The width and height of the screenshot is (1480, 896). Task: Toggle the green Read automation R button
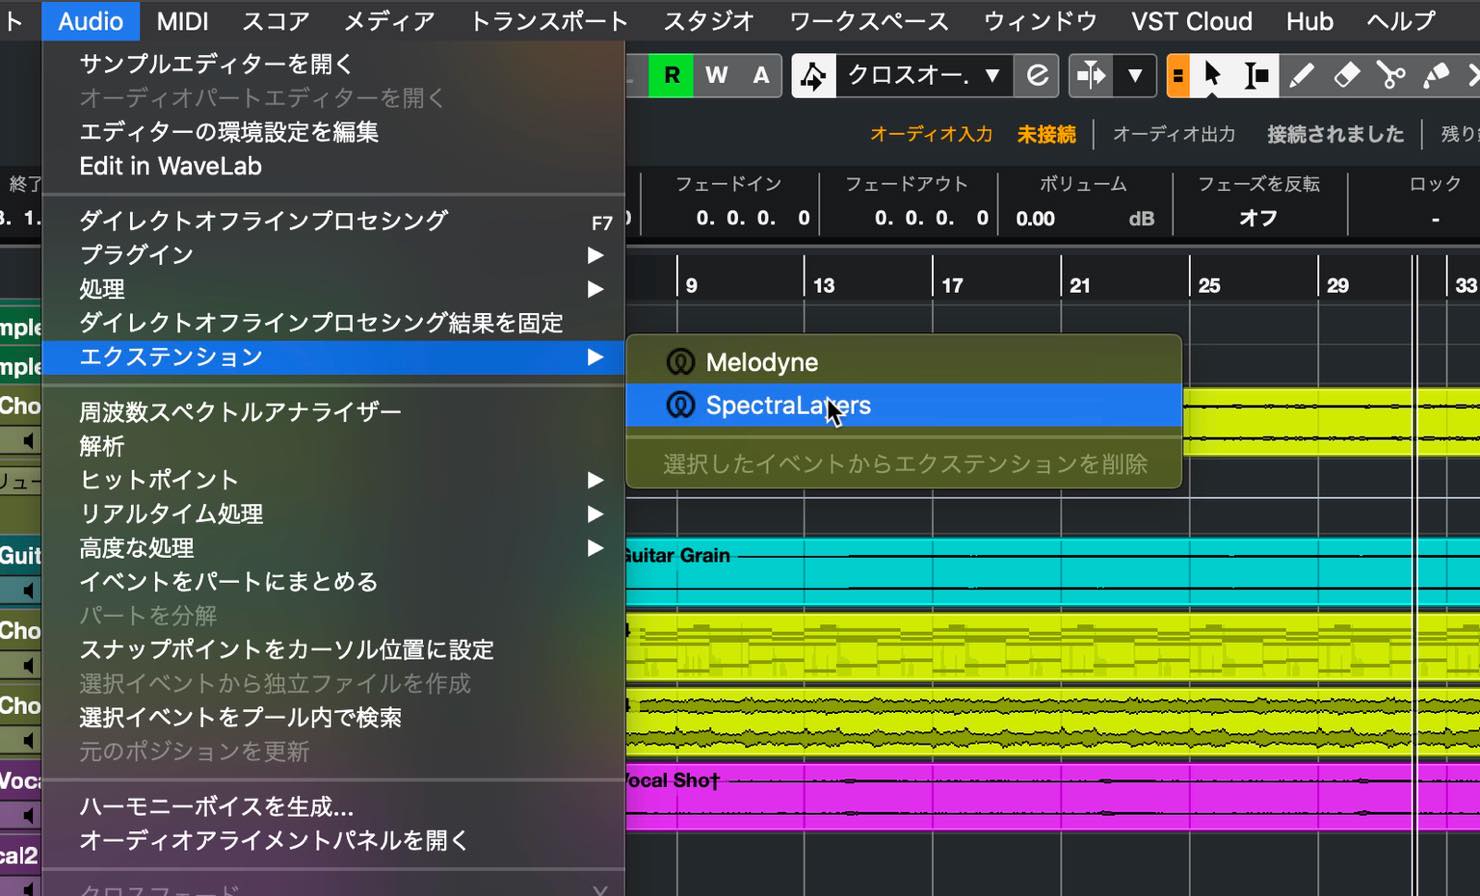click(671, 76)
